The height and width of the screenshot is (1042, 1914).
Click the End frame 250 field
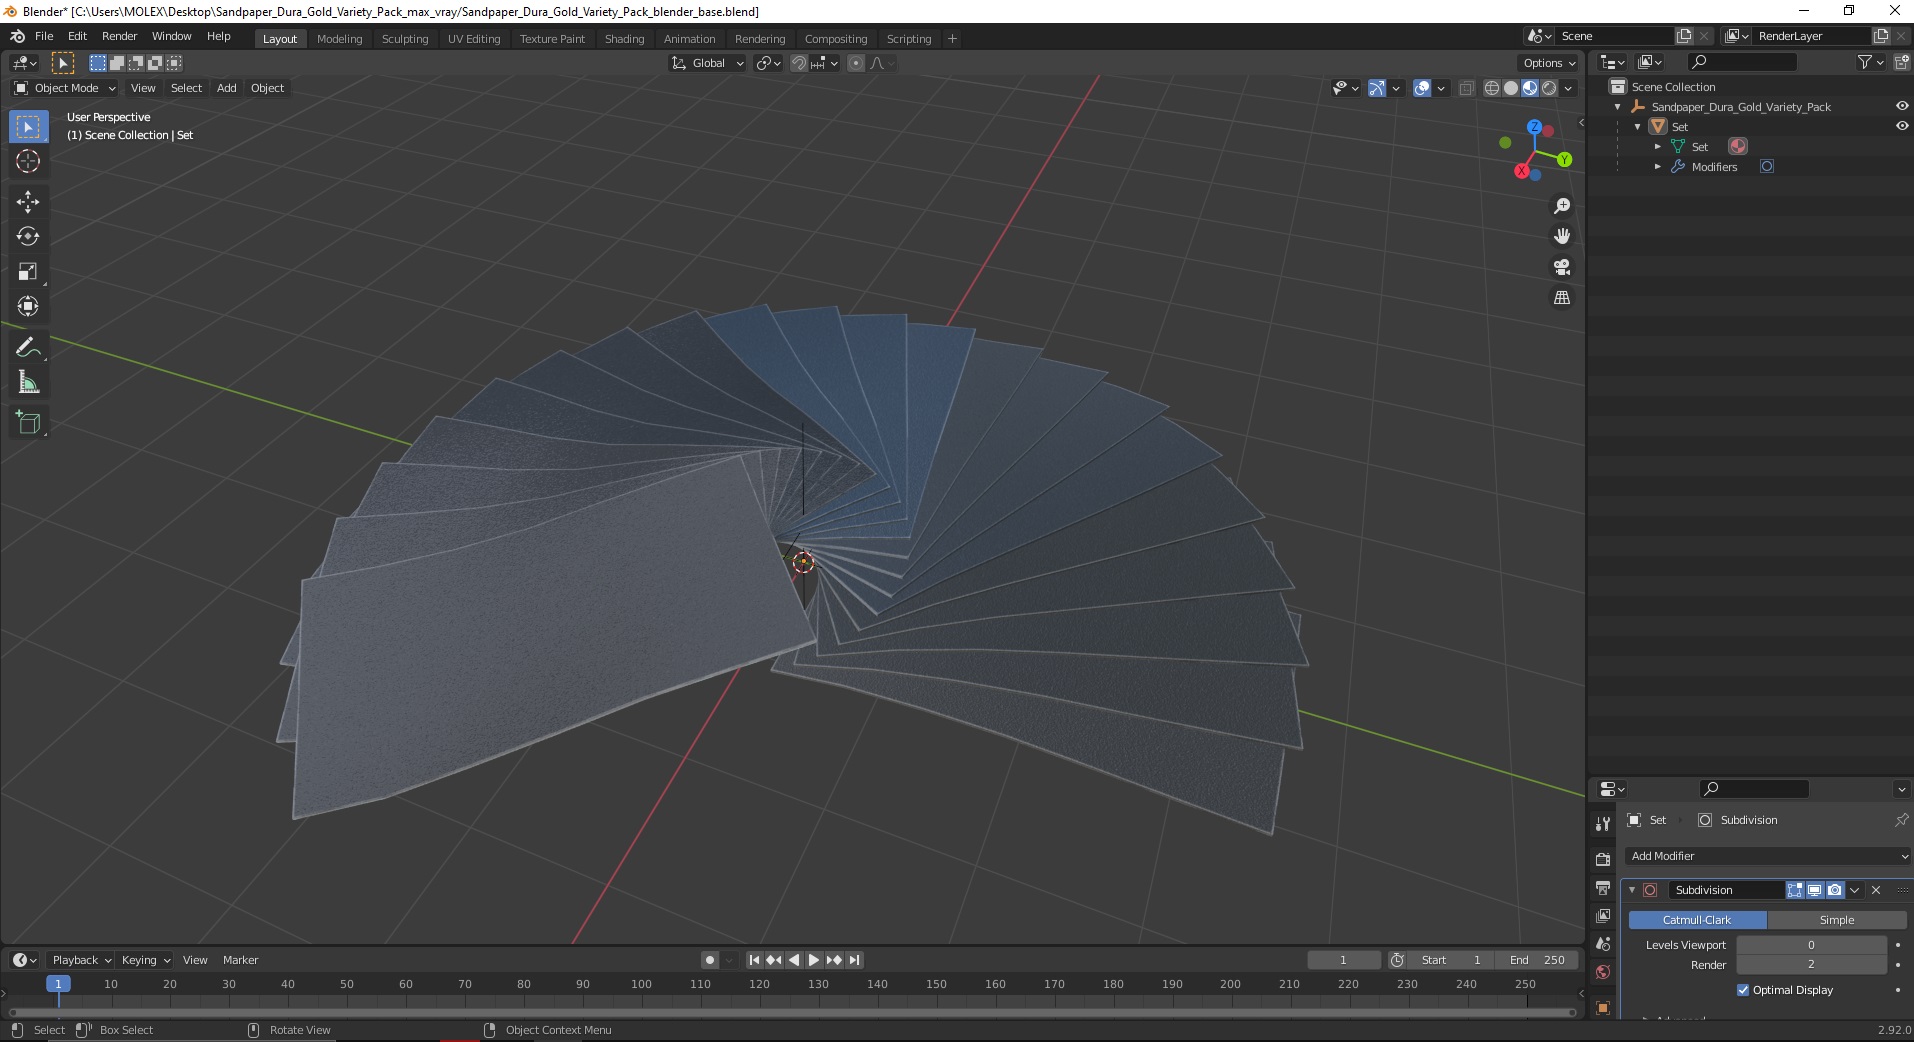(1538, 960)
